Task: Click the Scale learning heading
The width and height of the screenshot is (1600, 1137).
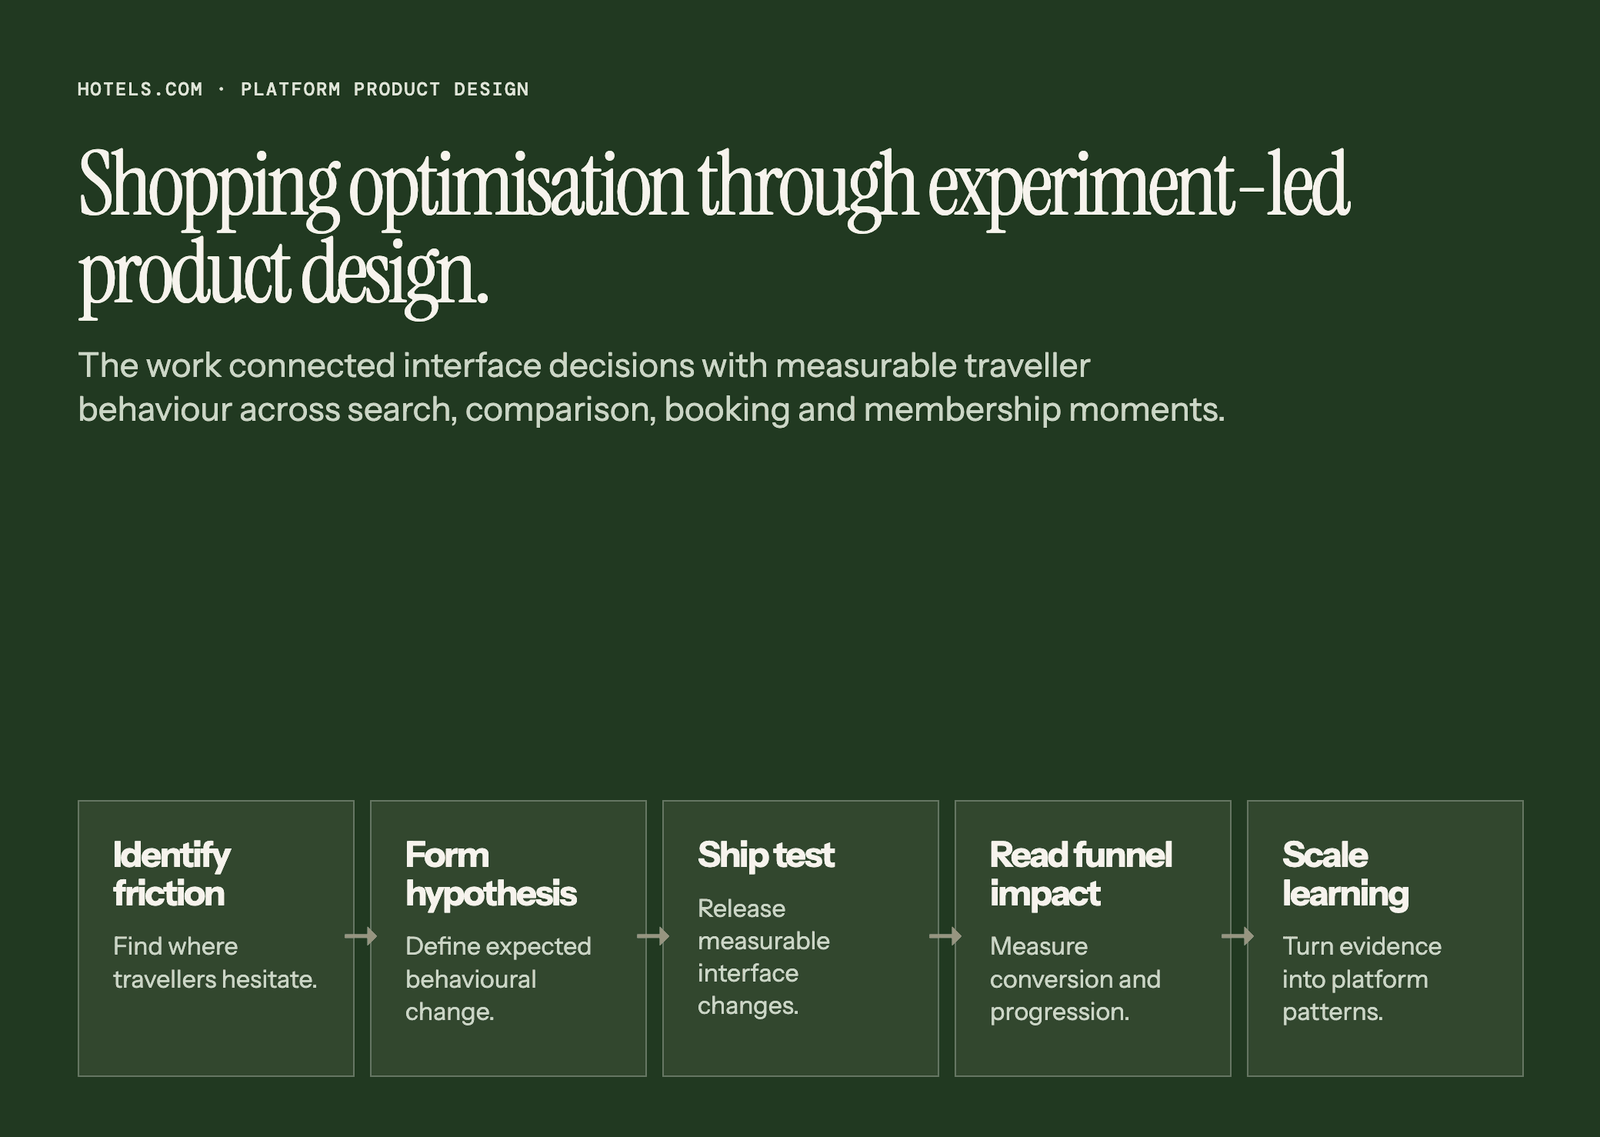Action: [1345, 874]
